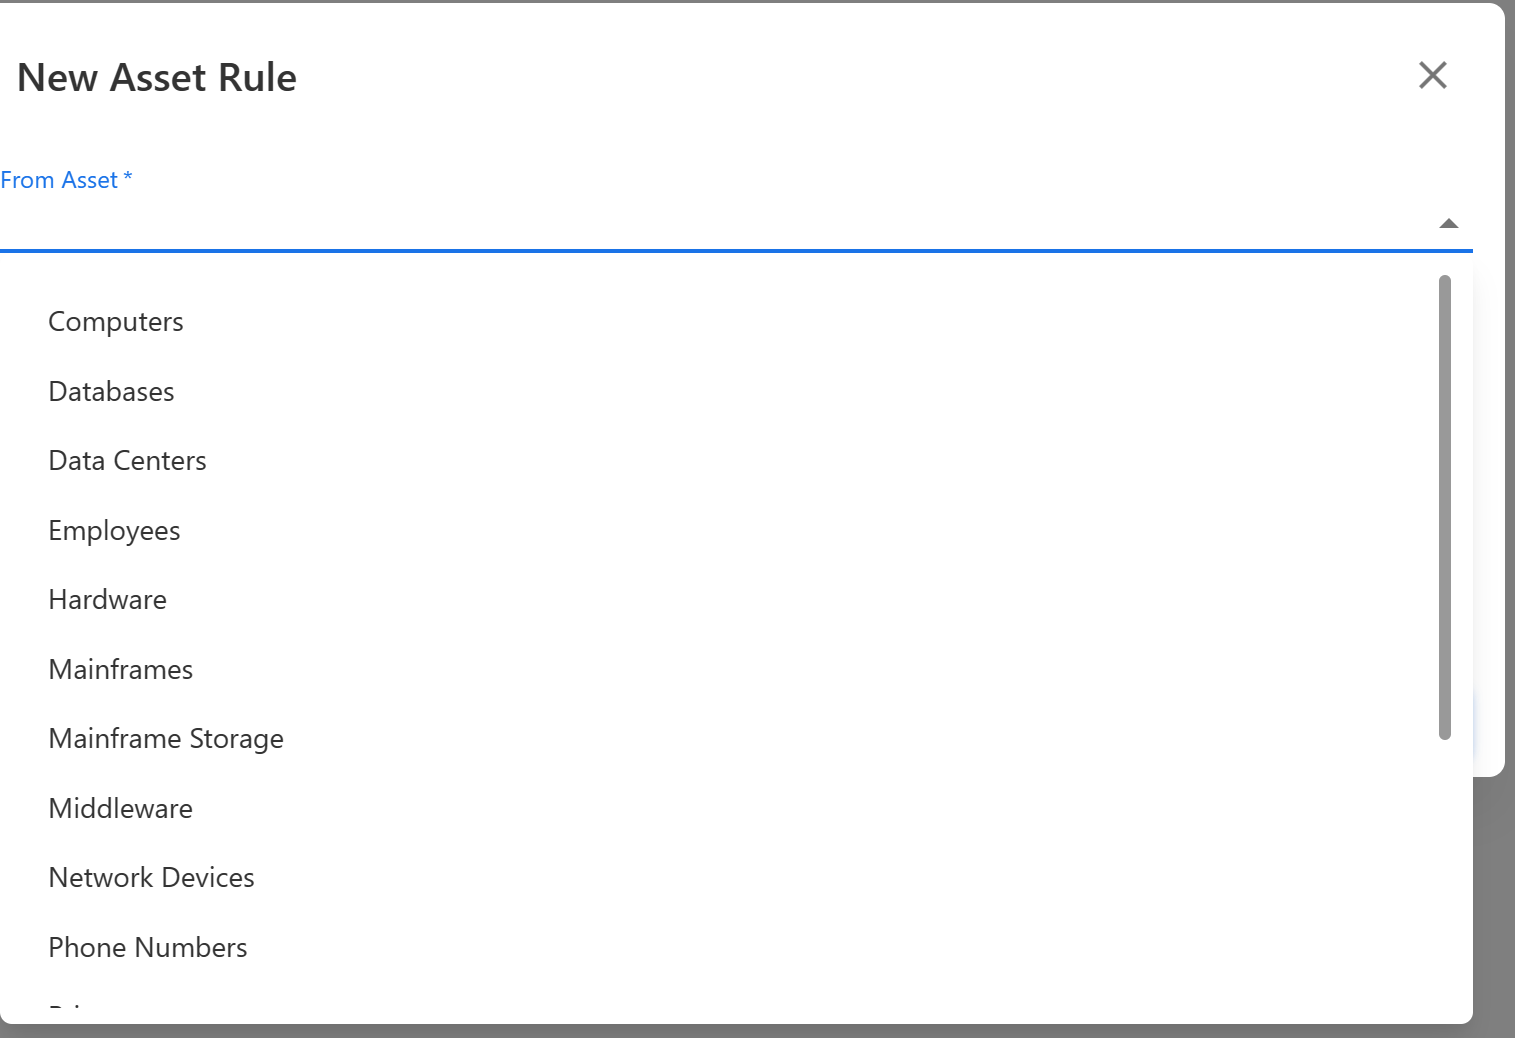1516x1038 pixels.
Task: Pick the Mainframe Storage option
Action: click(166, 739)
